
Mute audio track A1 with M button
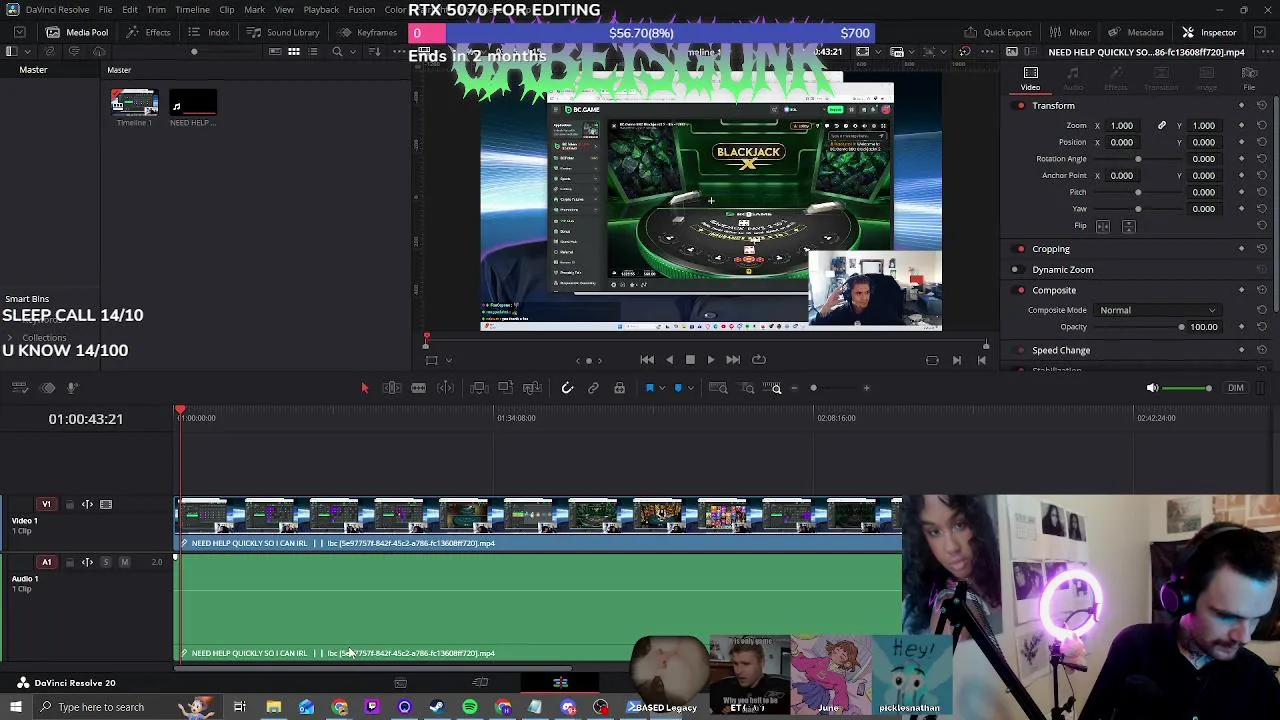(124, 562)
